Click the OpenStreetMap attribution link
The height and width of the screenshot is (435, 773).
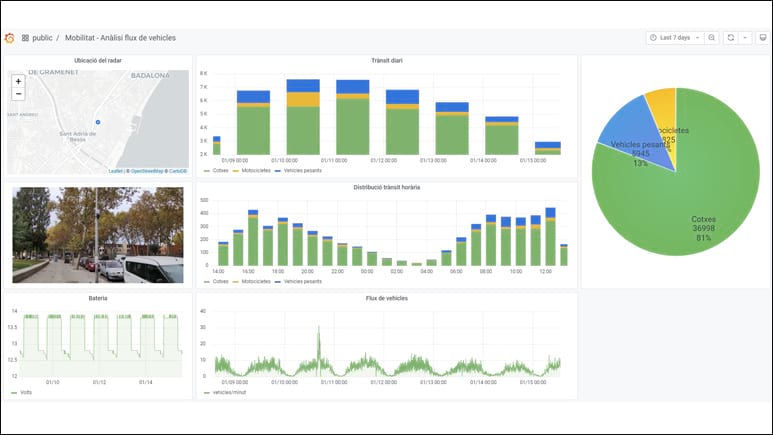point(147,171)
